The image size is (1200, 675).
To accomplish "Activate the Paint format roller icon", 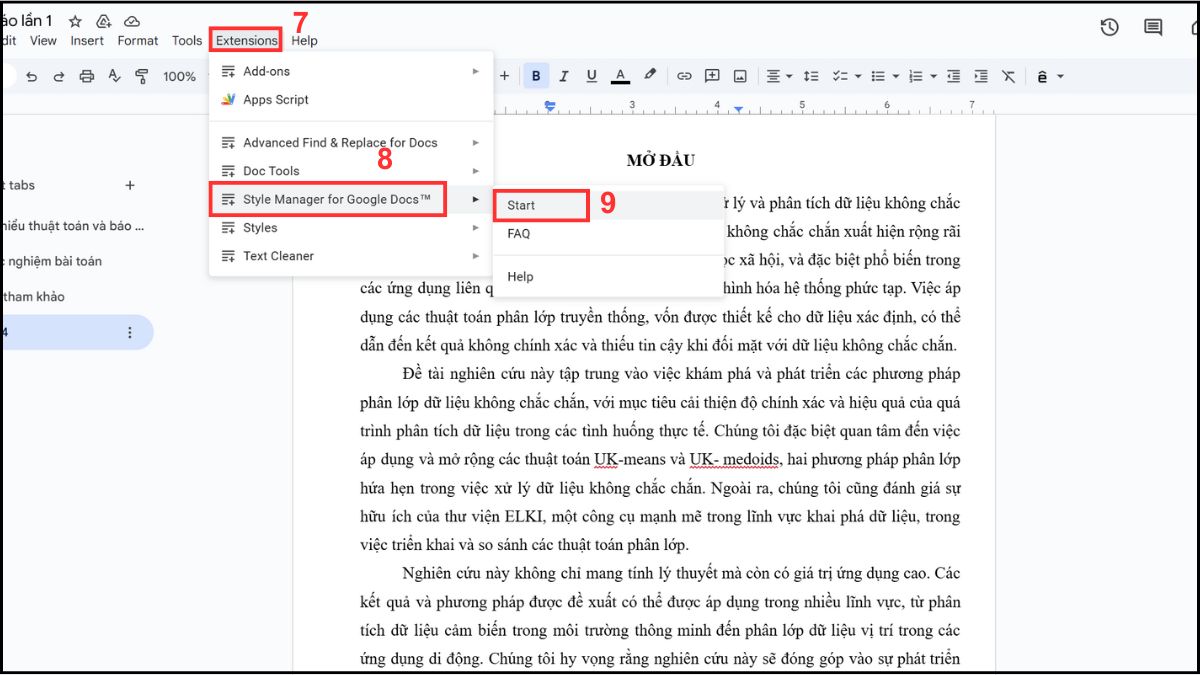I will tap(141, 76).
